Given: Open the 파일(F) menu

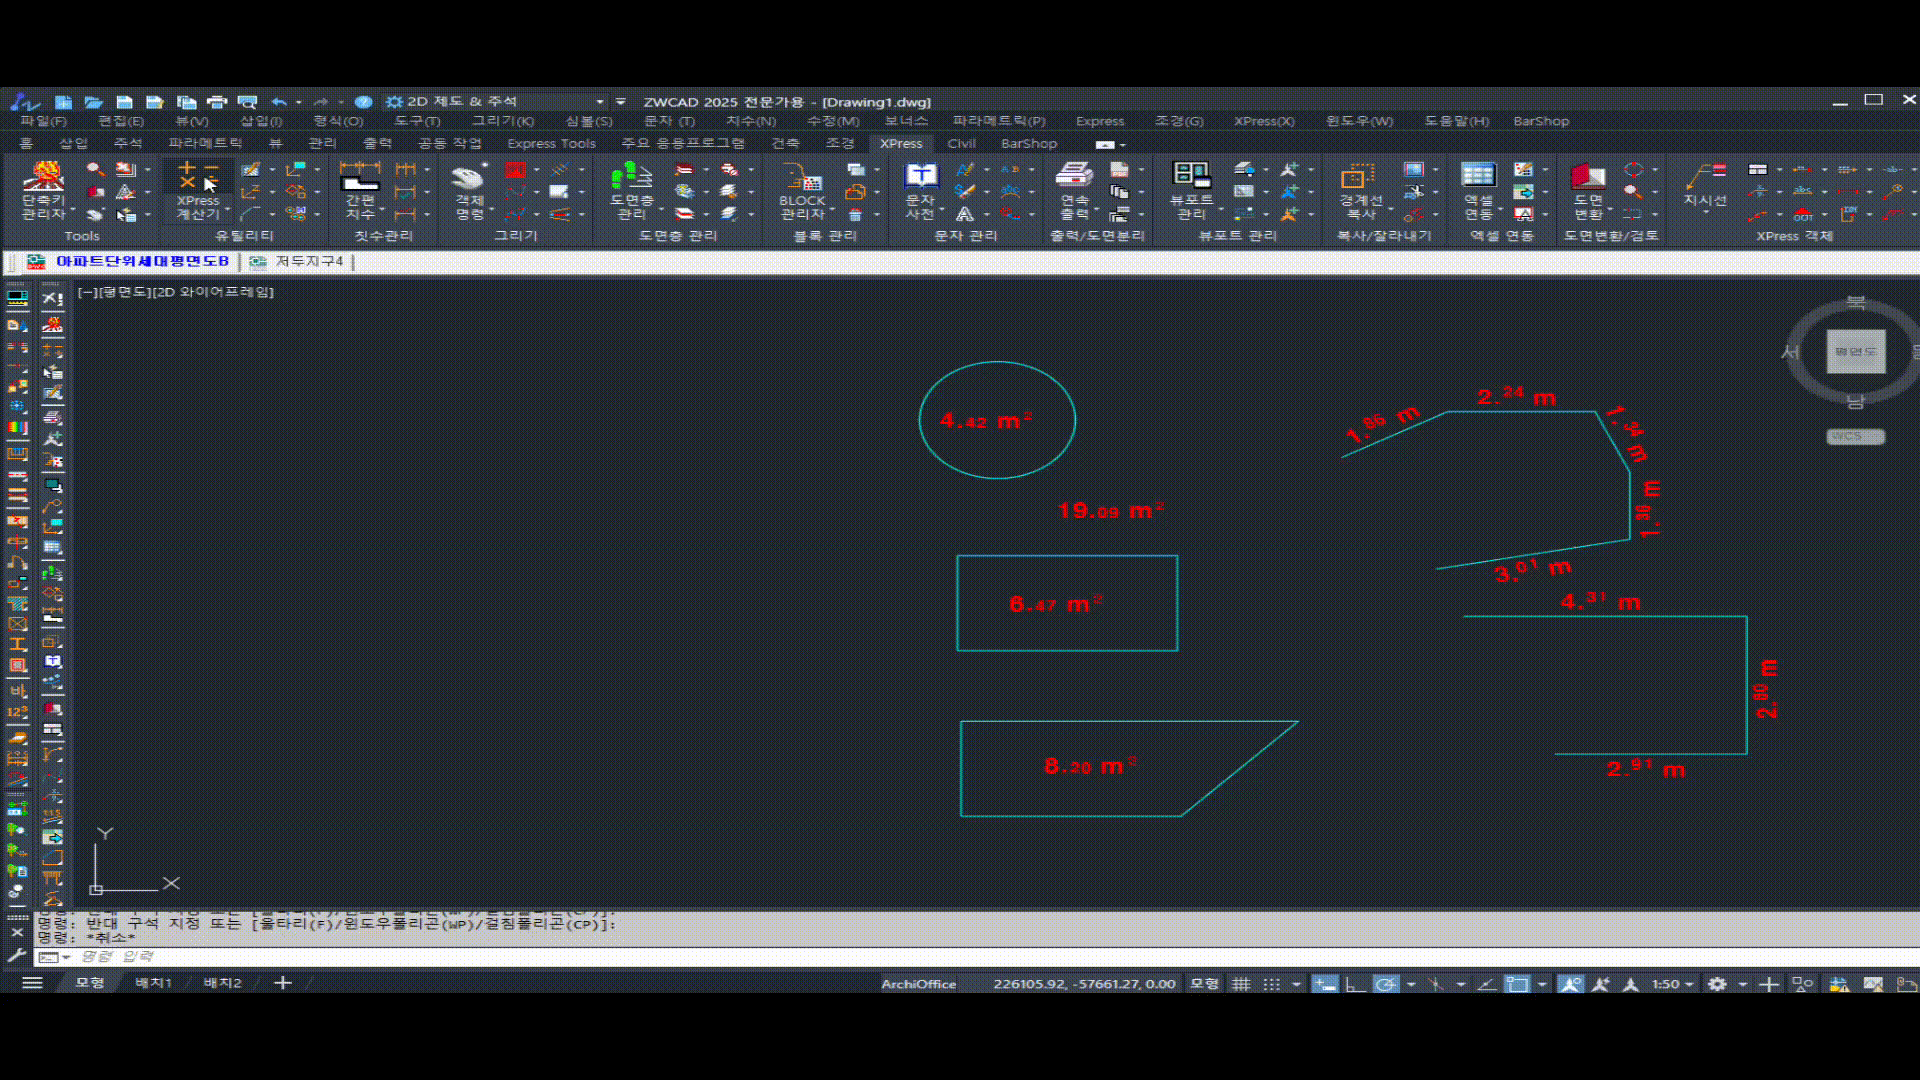Looking at the screenshot, I should [43, 121].
